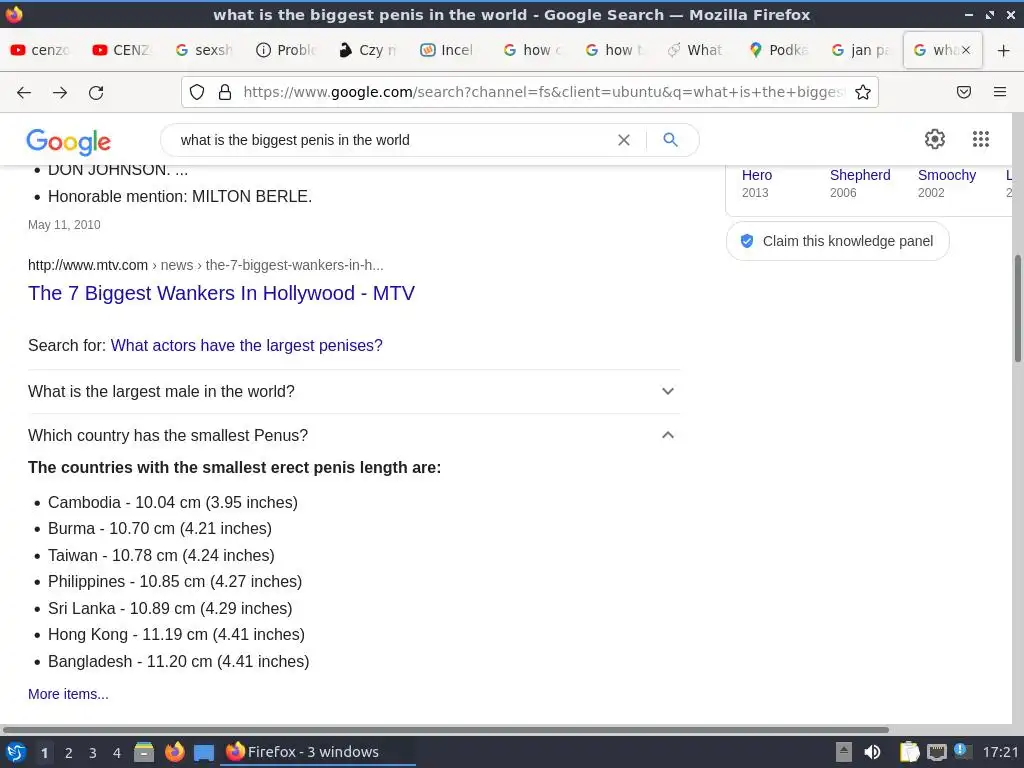1024x768 pixels.
Task: Open the Firefox hamburger menu
Action: click(x=1000, y=92)
